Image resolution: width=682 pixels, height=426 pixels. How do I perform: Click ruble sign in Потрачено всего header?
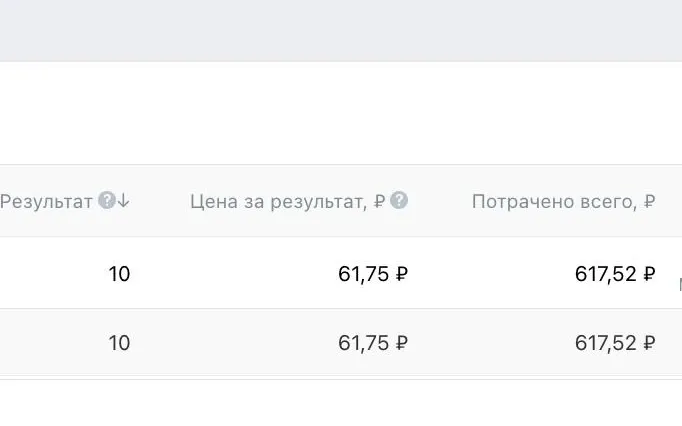649,201
